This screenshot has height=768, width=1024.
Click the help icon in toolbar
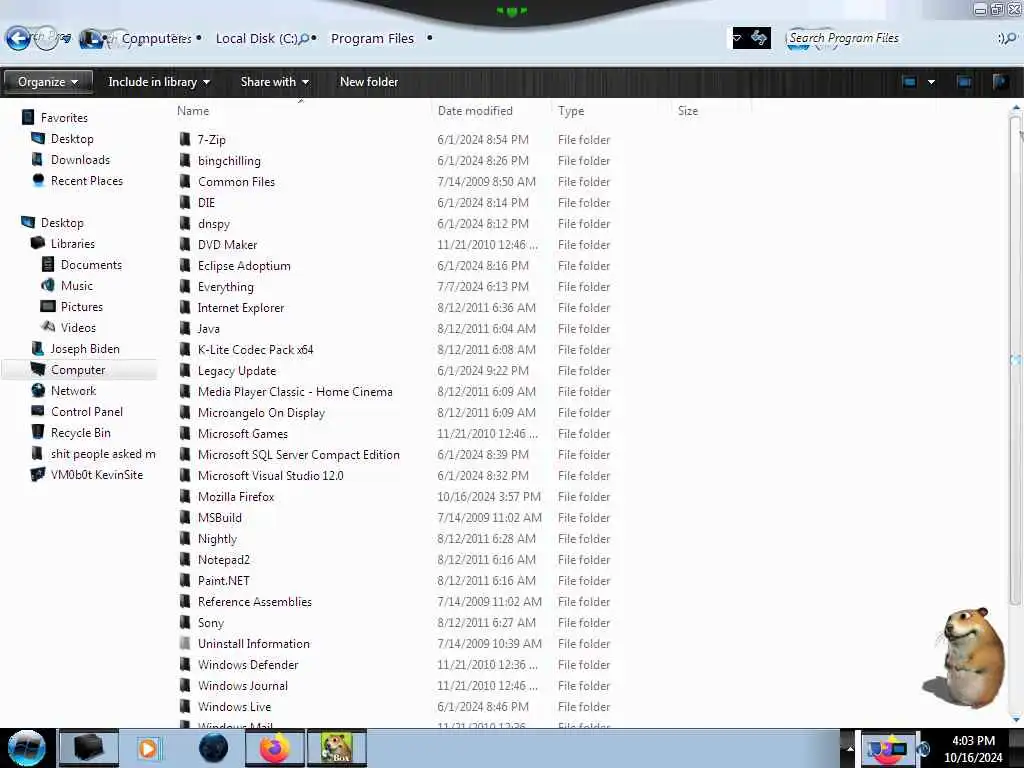click(1000, 82)
